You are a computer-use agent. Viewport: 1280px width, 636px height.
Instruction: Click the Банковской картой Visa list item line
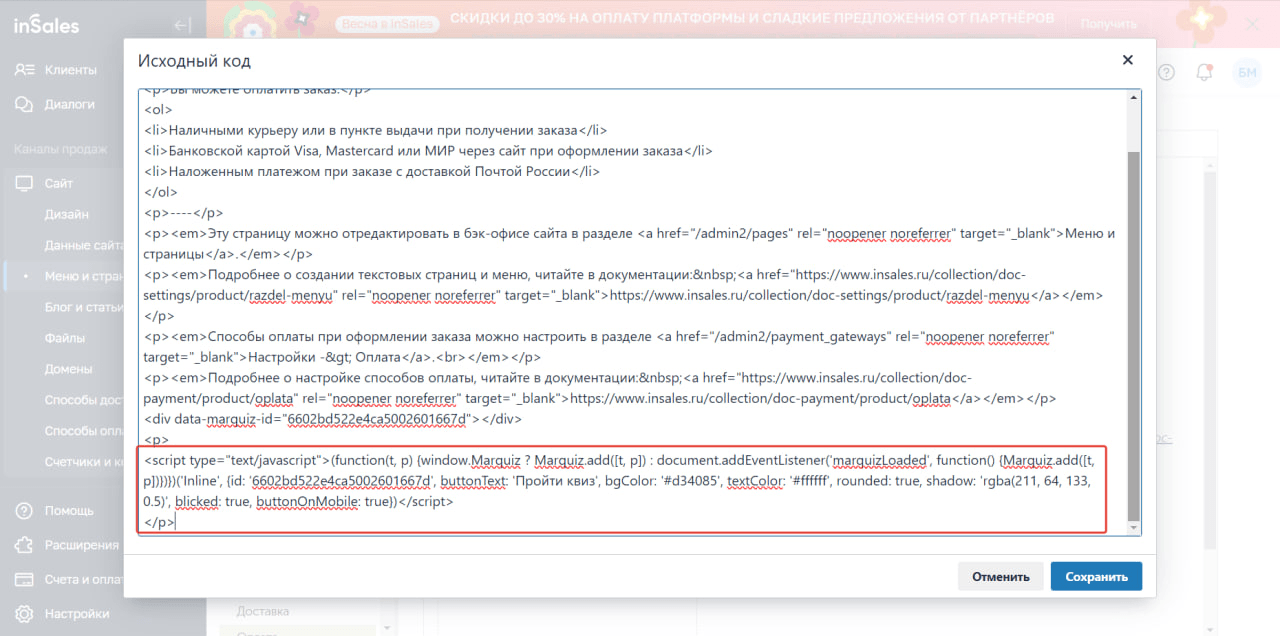pos(428,151)
